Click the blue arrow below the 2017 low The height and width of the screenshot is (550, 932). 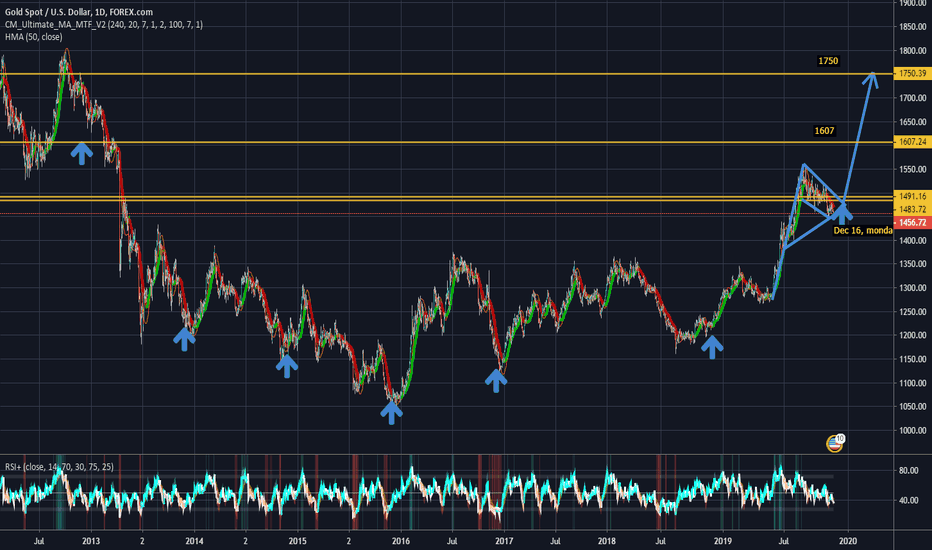coord(496,379)
